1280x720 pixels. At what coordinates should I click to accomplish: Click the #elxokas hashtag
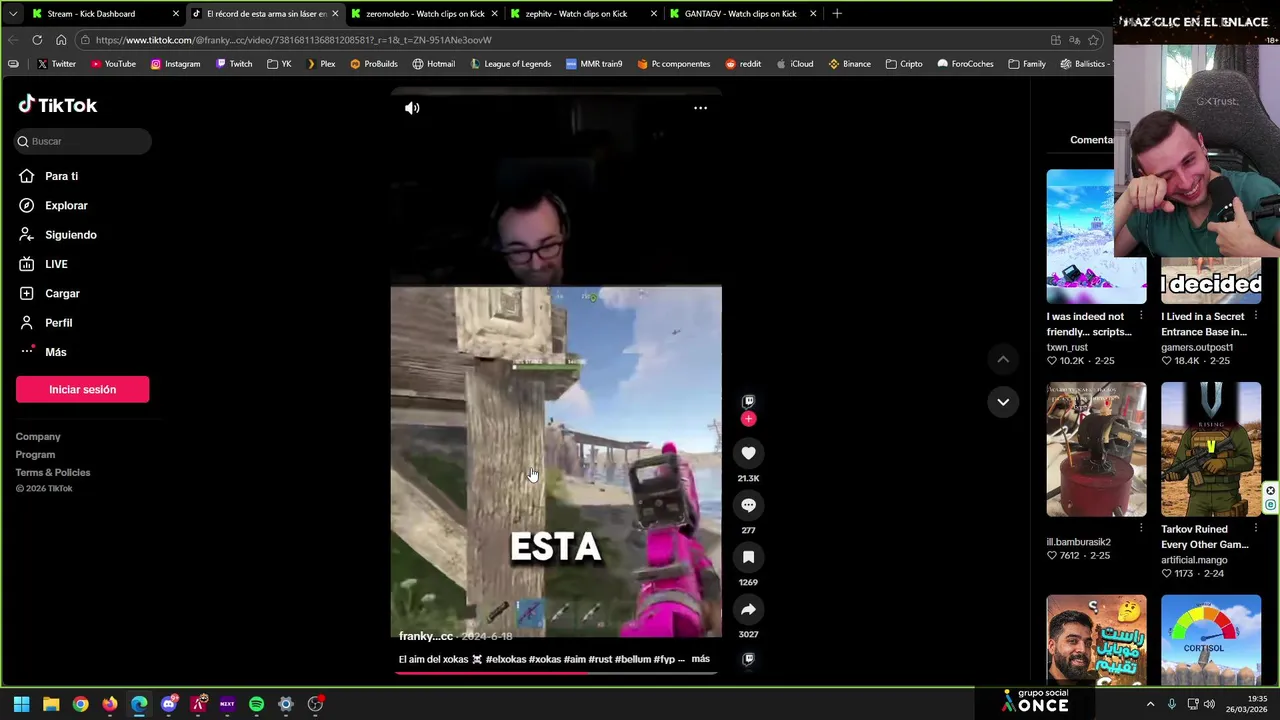pos(506,659)
